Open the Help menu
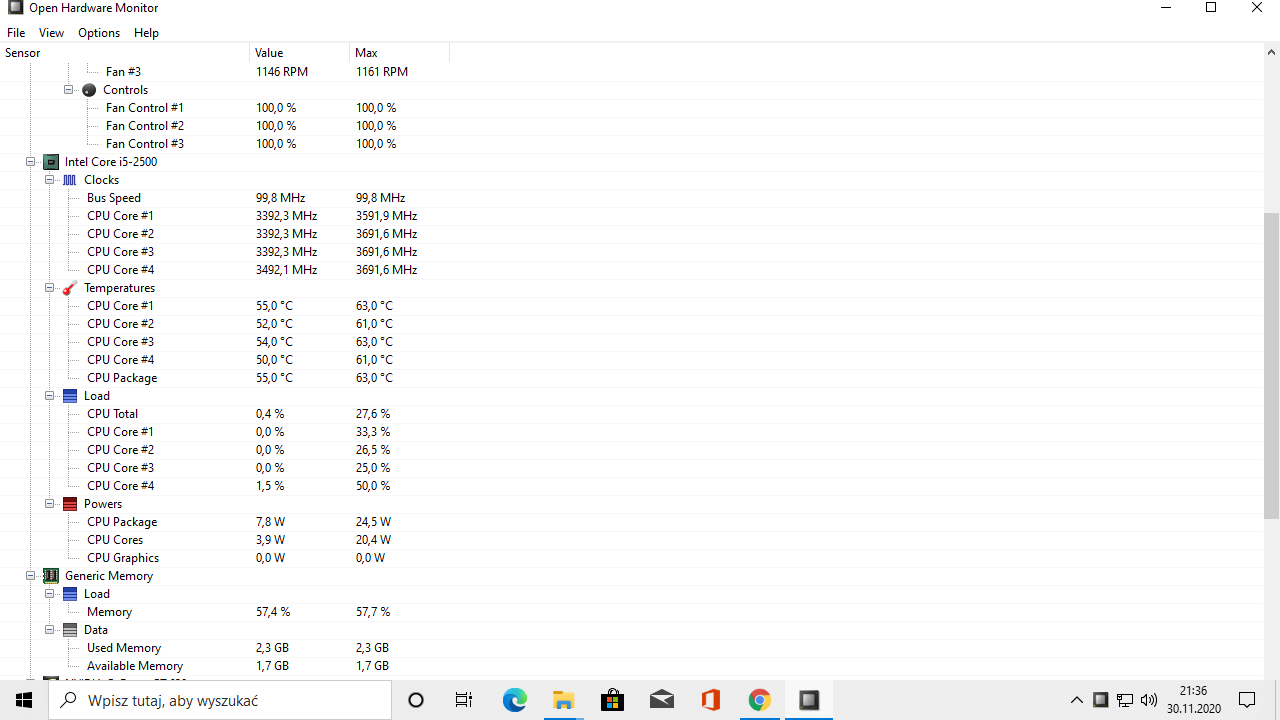This screenshot has height=720, width=1280. pos(146,33)
